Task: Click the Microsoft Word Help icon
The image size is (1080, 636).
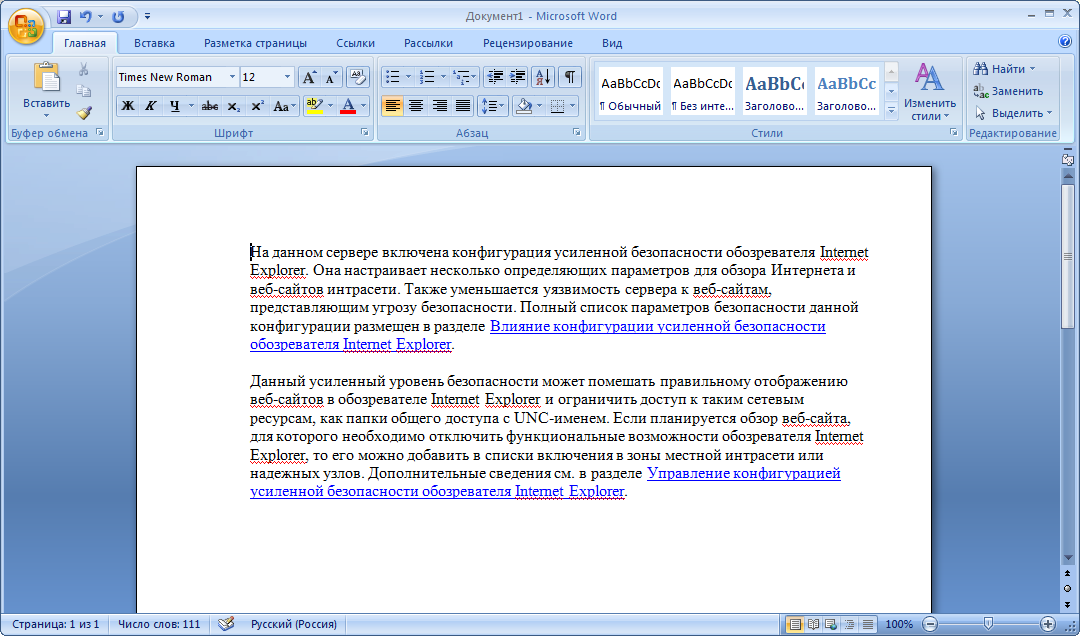Action: coord(1065,41)
